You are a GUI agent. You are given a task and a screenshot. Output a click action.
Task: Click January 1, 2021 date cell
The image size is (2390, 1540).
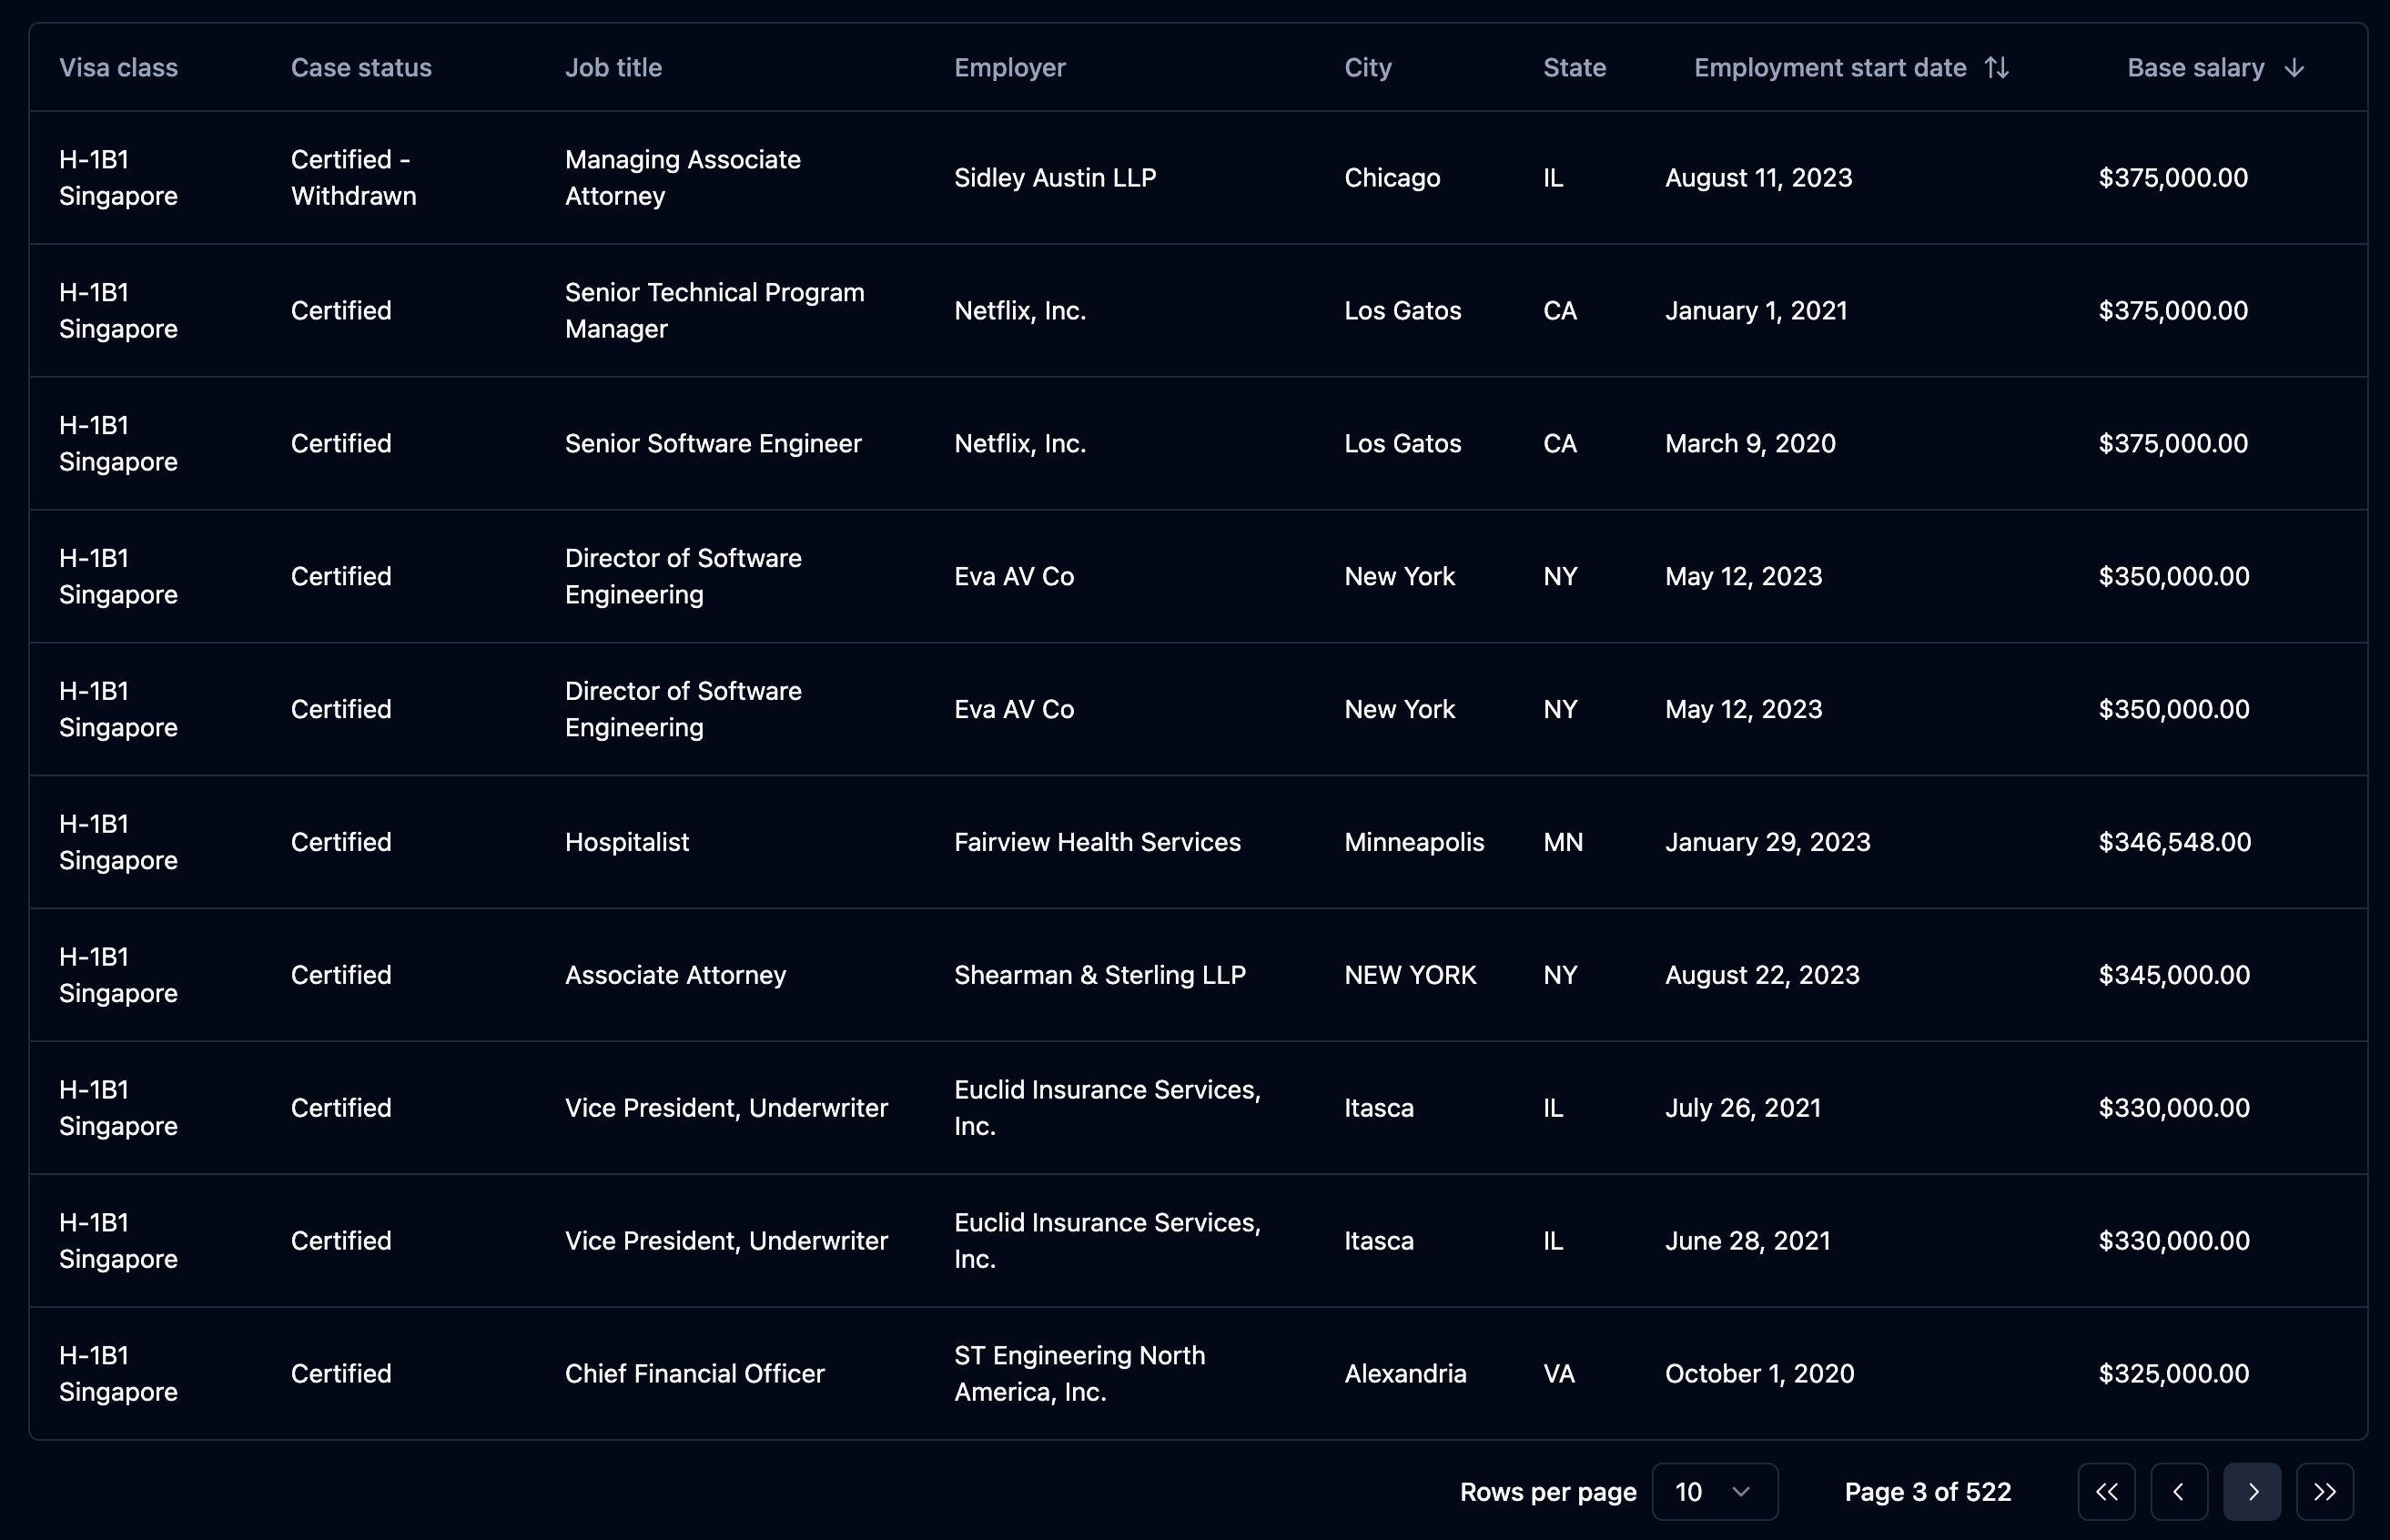point(1756,310)
